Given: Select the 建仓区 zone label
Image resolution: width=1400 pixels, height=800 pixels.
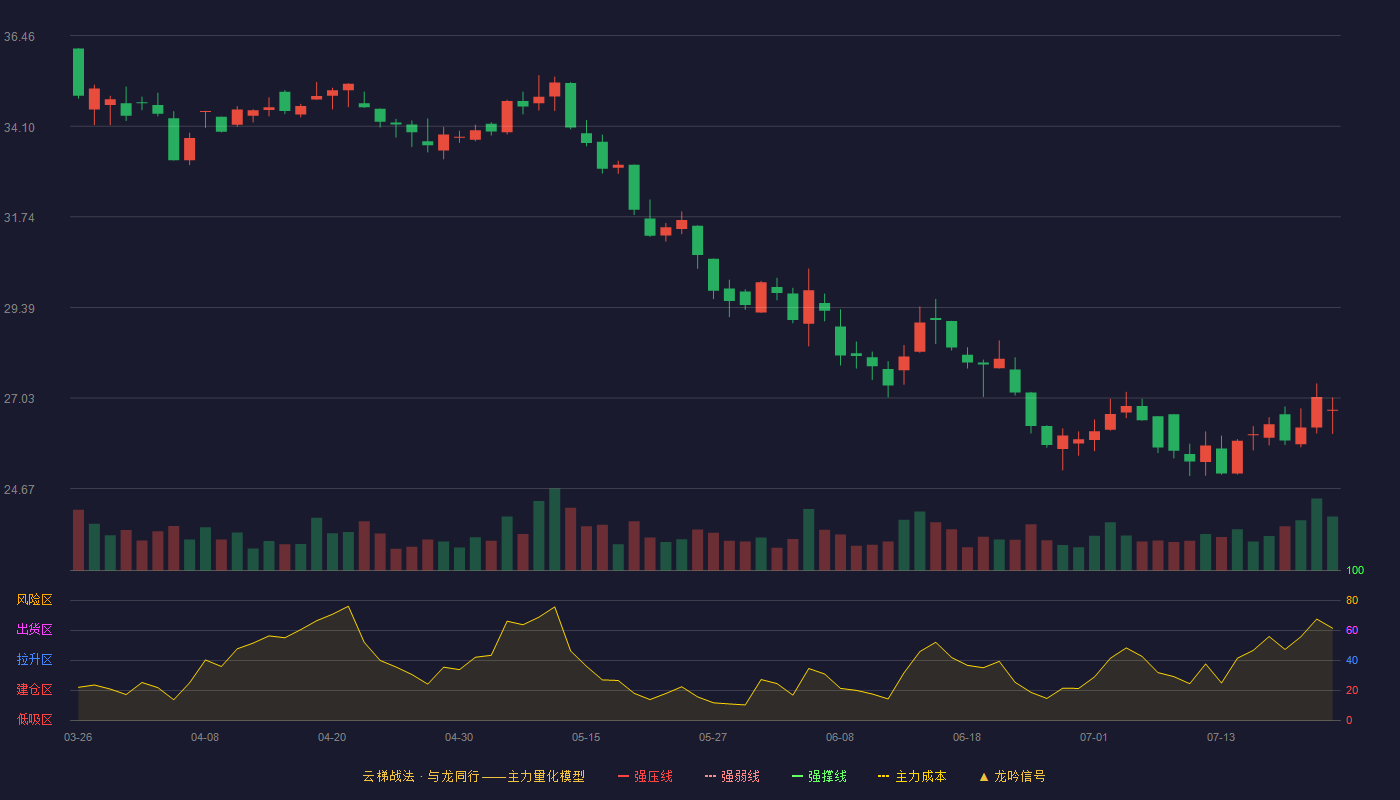Looking at the screenshot, I should click(34, 690).
